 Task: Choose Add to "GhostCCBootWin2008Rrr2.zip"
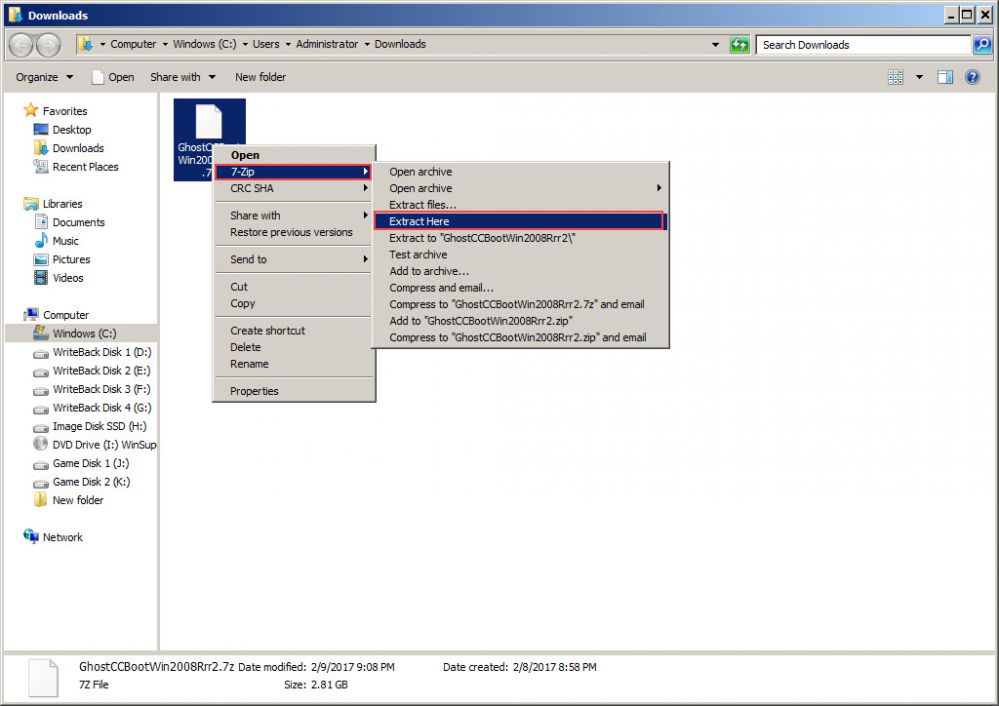click(x=520, y=321)
